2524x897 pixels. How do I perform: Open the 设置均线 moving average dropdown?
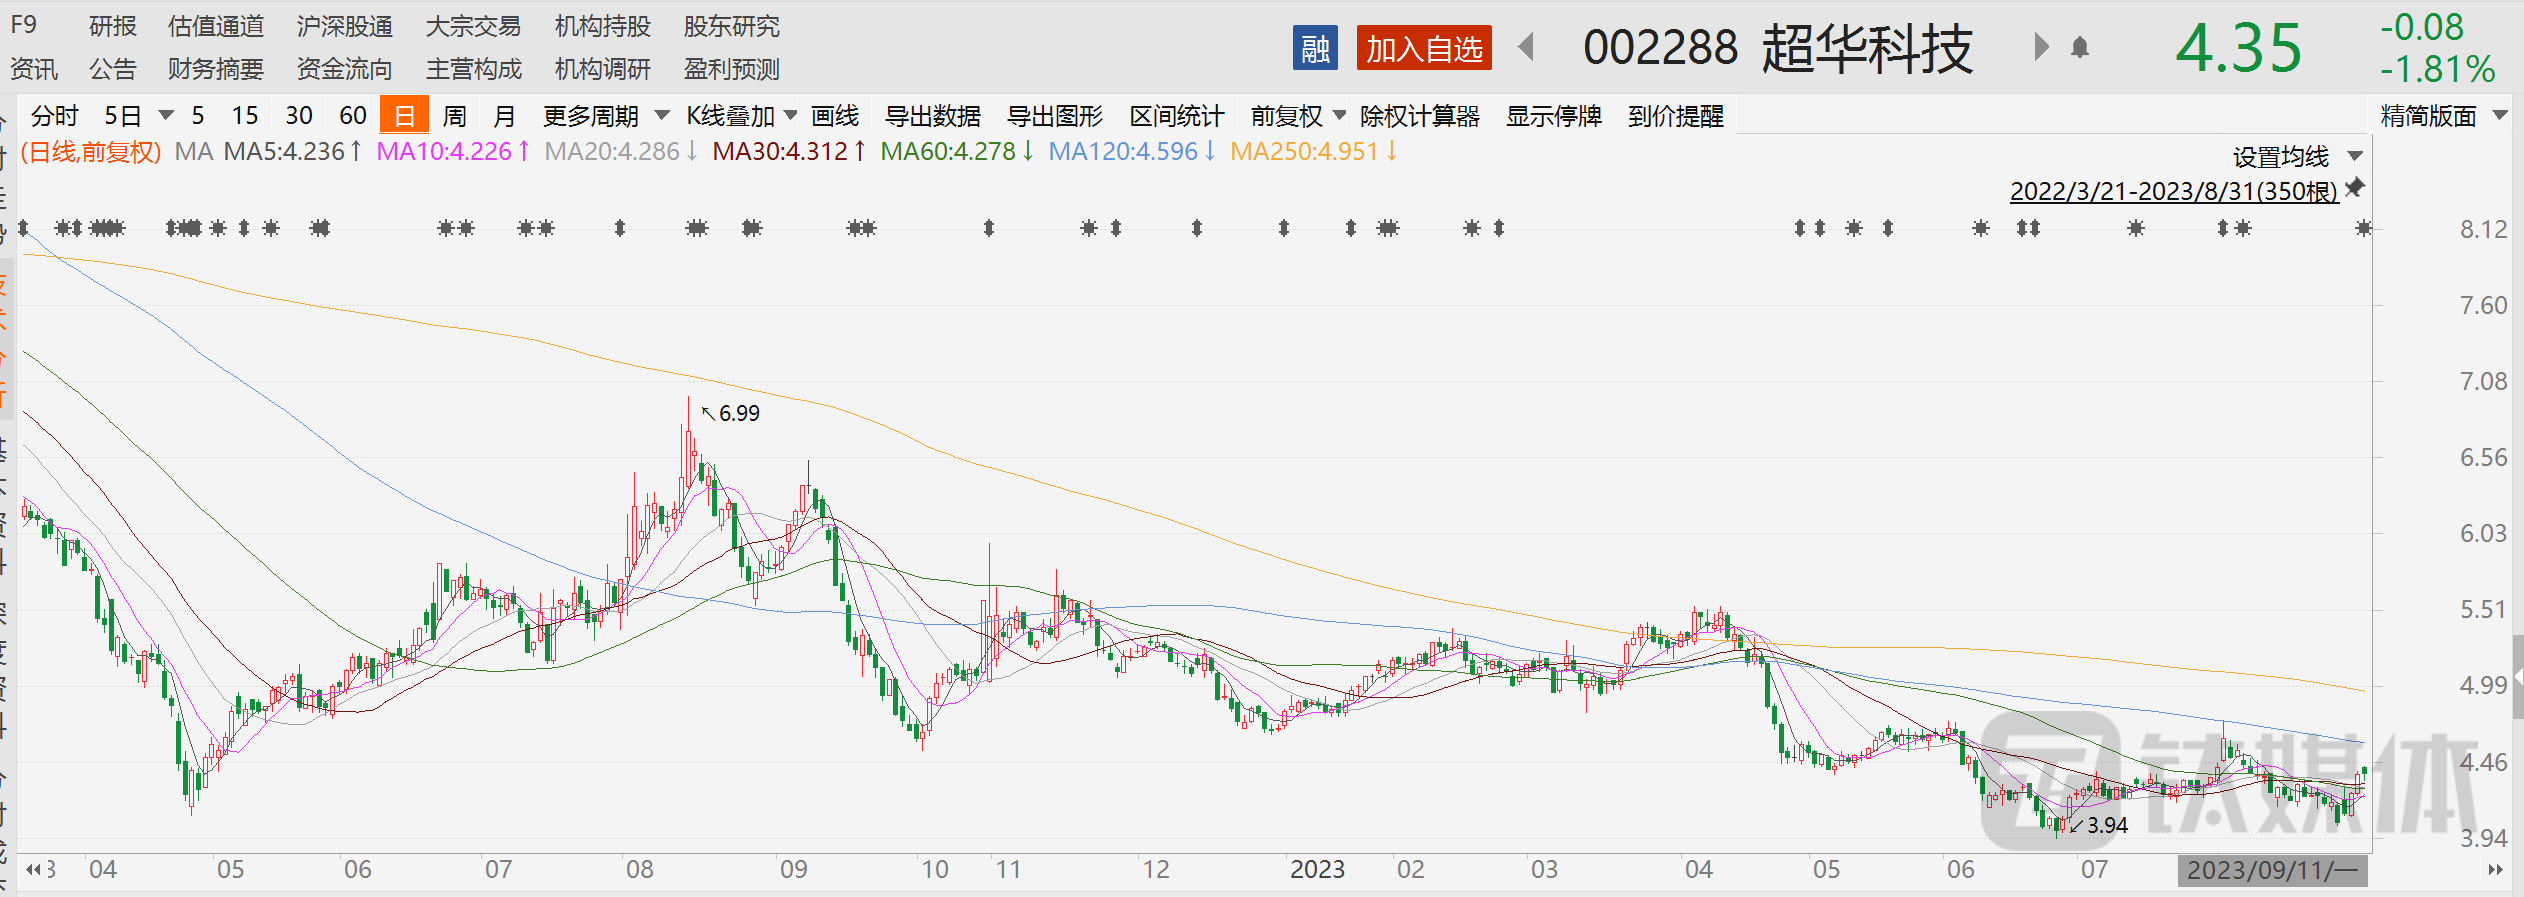click(2296, 157)
